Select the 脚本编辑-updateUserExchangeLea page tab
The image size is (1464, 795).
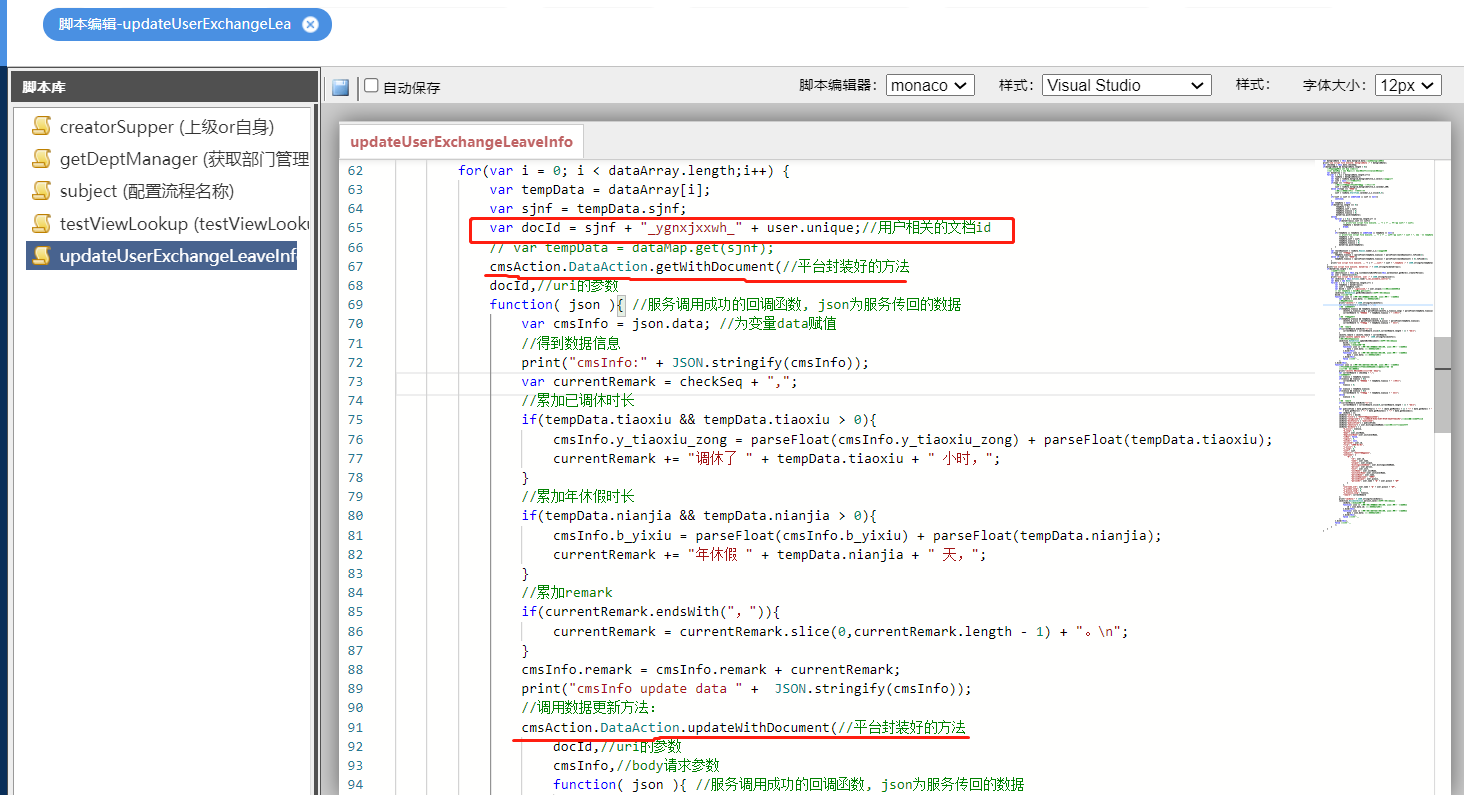tap(175, 24)
